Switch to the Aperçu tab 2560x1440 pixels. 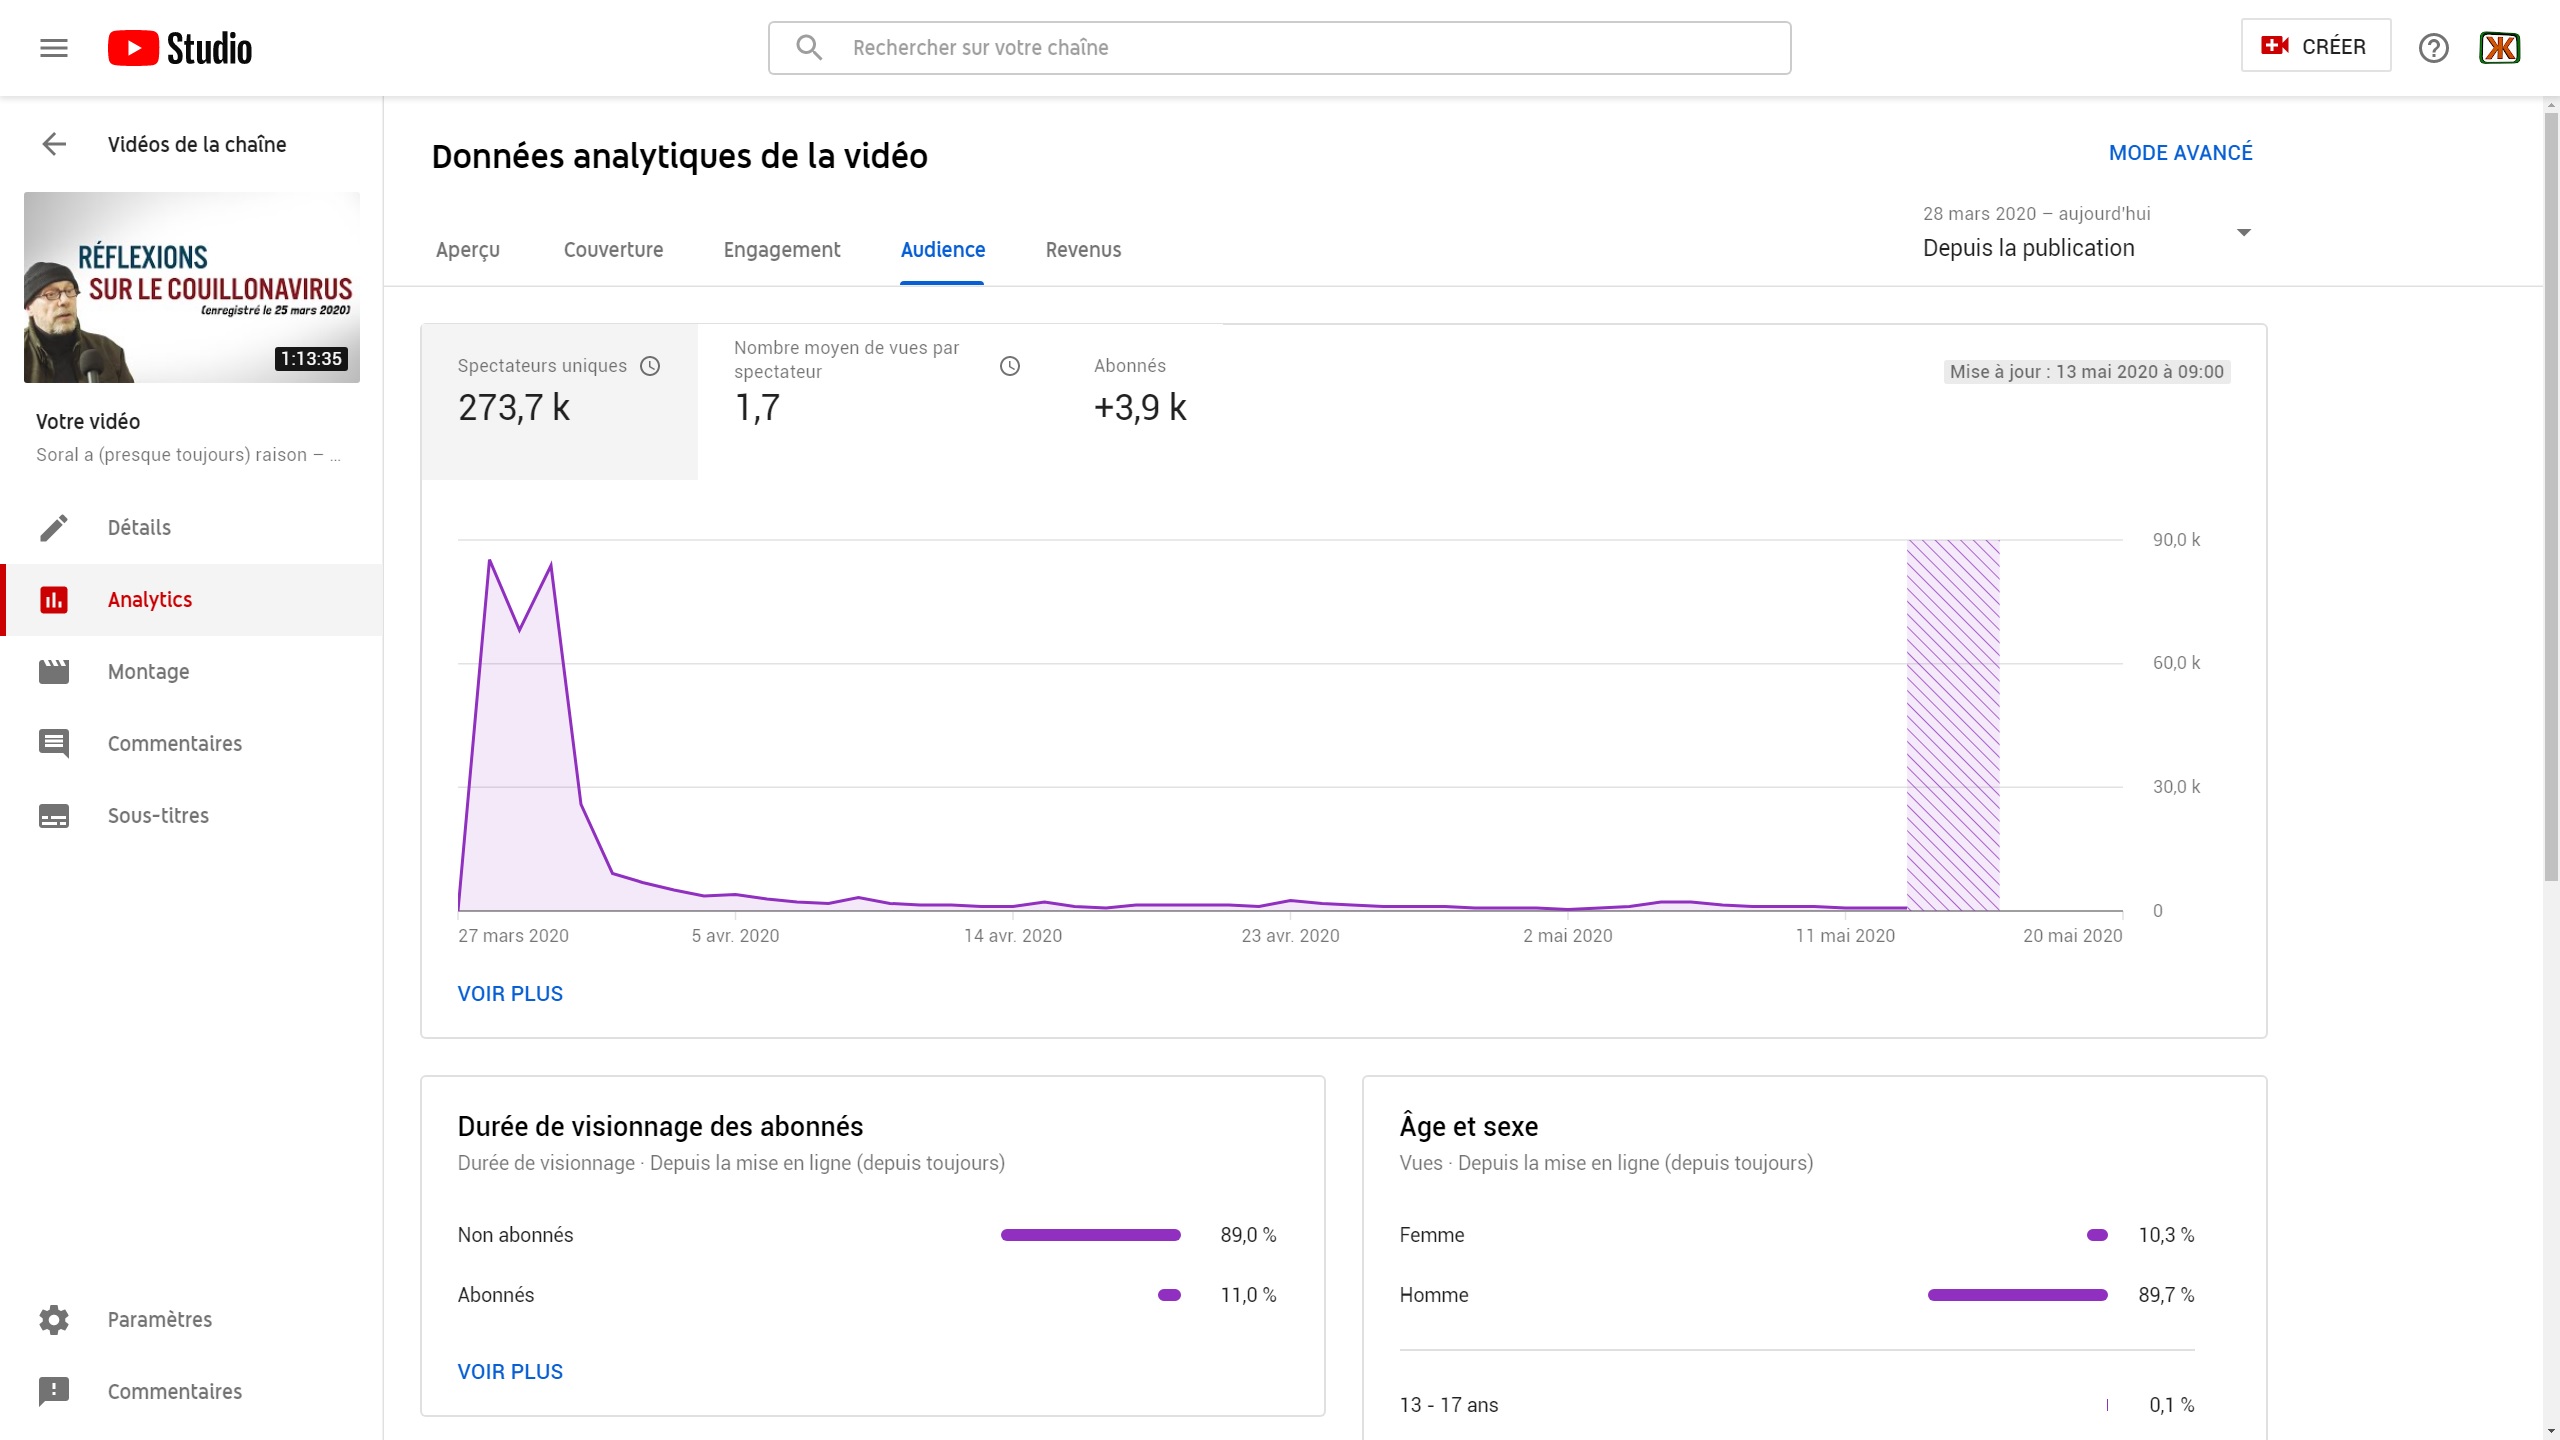[468, 250]
